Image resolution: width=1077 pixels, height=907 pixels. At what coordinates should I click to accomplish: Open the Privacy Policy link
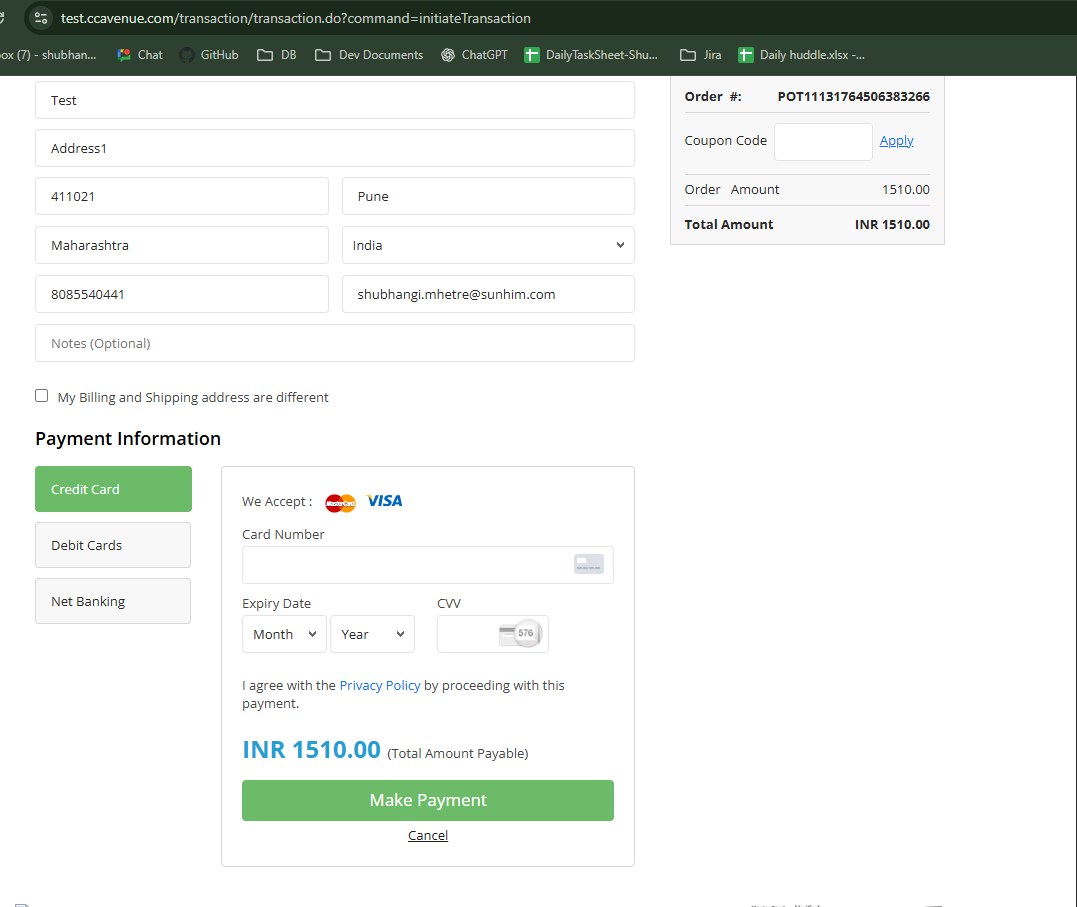click(x=380, y=685)
